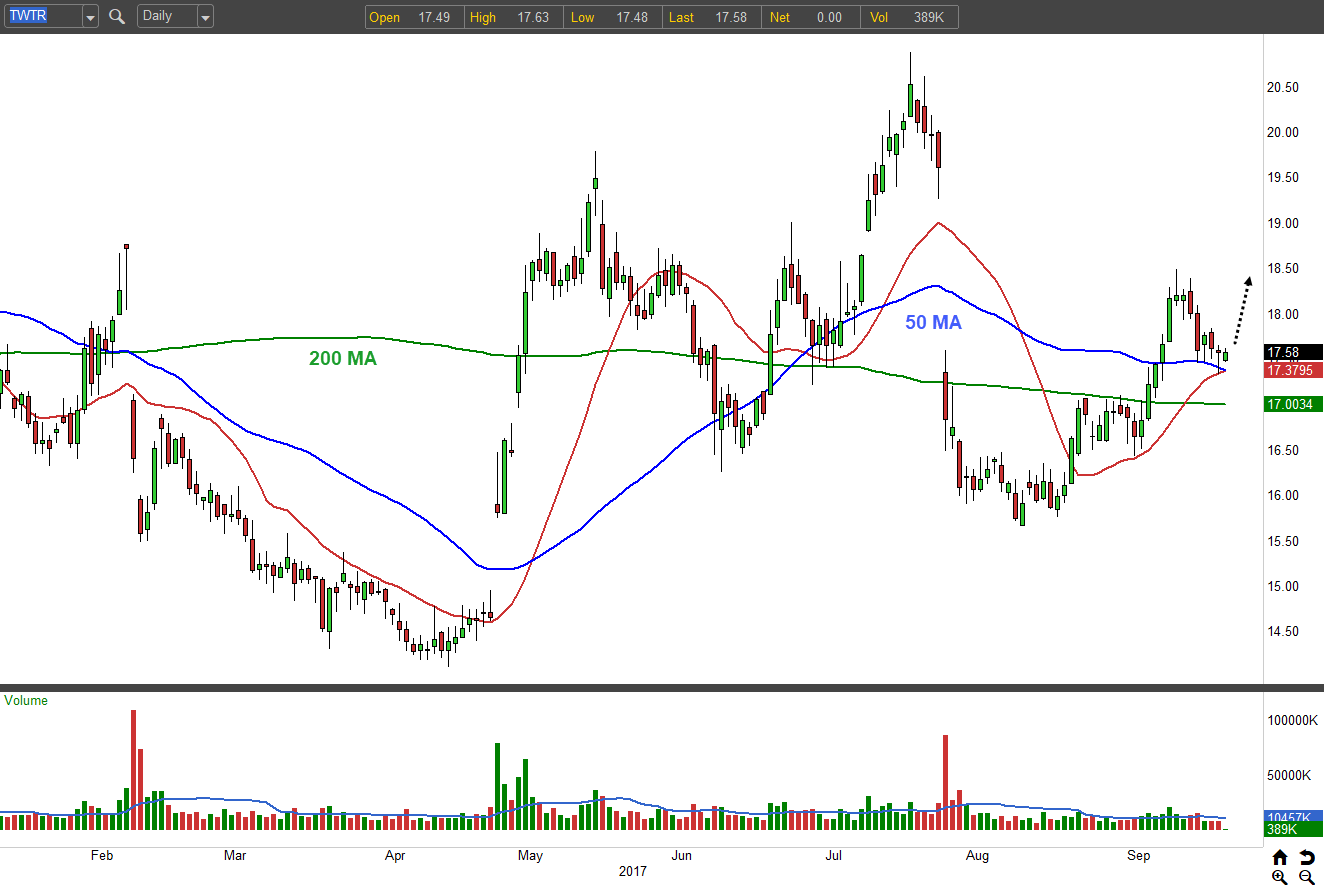Image resolution: width=1324 pixels, height=887 pixels.
Task: Click the Sep label on date axis
Action: tap(1138, 856)
